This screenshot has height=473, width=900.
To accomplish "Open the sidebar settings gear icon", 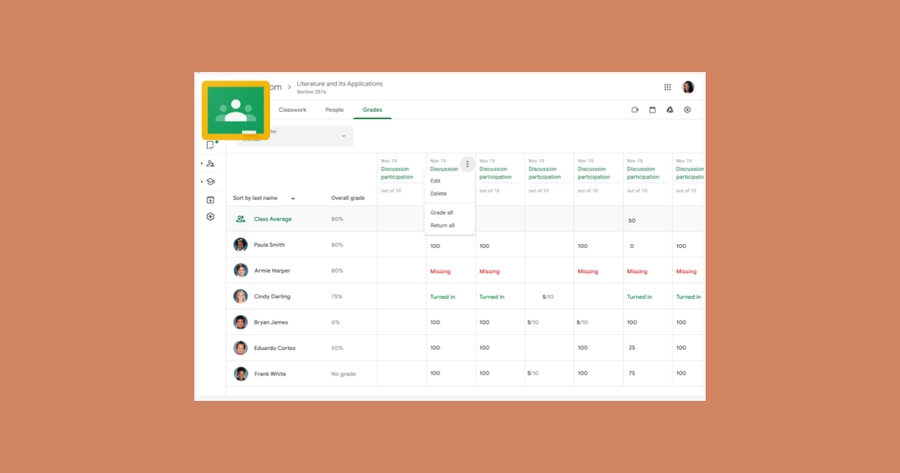I will click(x=211, y=216).
